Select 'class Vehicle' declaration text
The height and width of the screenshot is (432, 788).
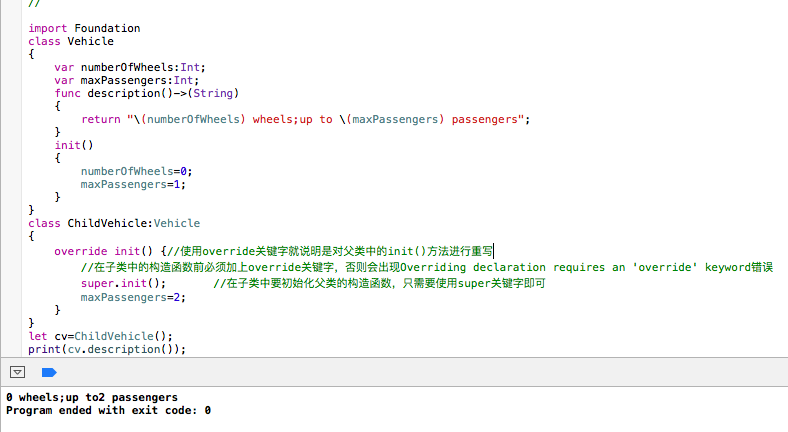point(71,41)
